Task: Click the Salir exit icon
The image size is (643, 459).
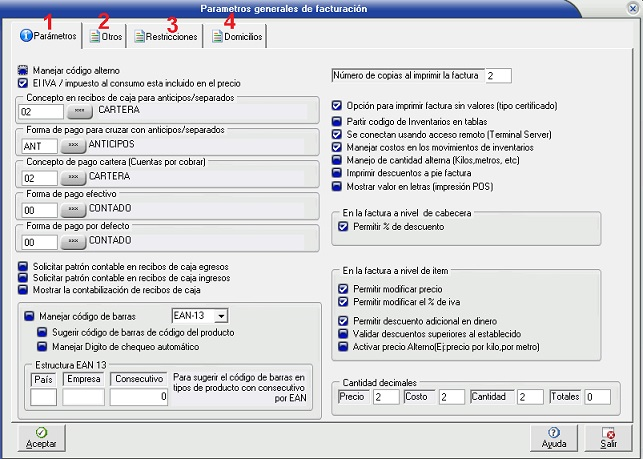Action: (609, 432)
